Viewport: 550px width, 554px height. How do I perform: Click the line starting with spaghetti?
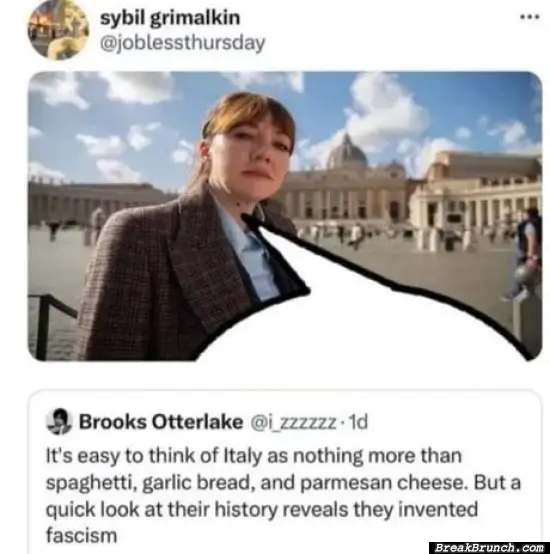[x=283, y=483]
